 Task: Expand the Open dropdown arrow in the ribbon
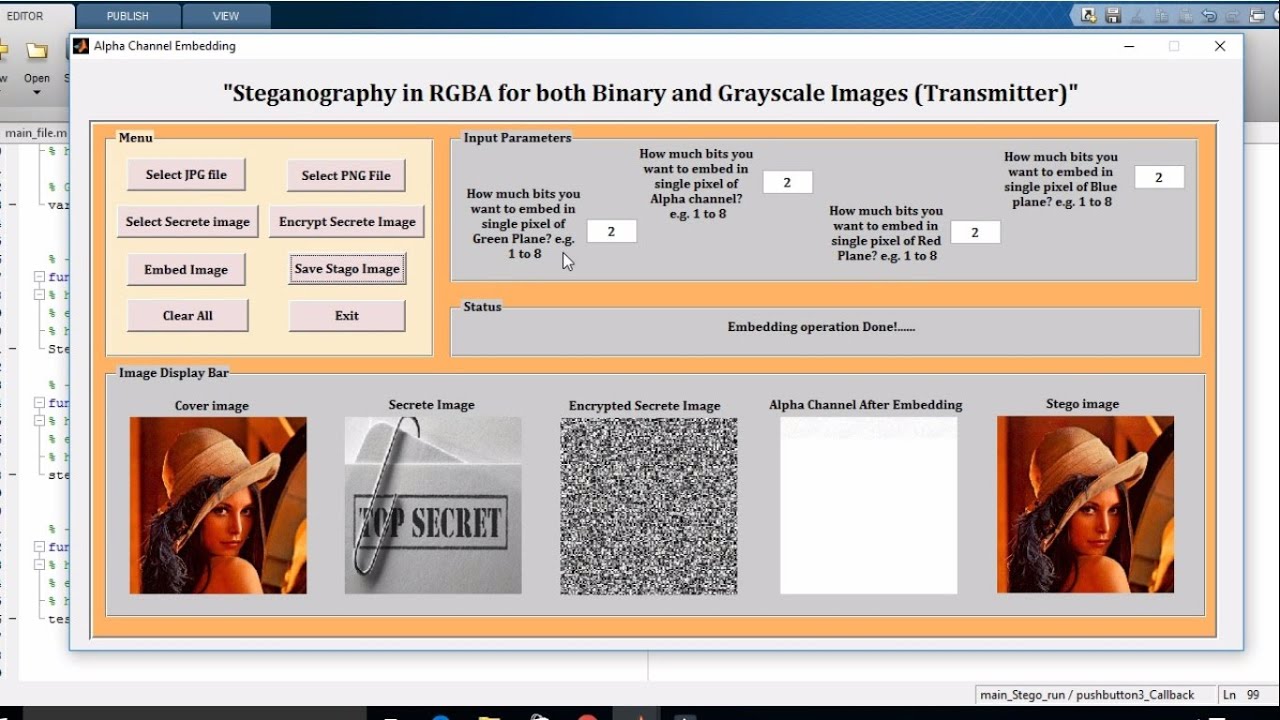[x=37, y=93]
